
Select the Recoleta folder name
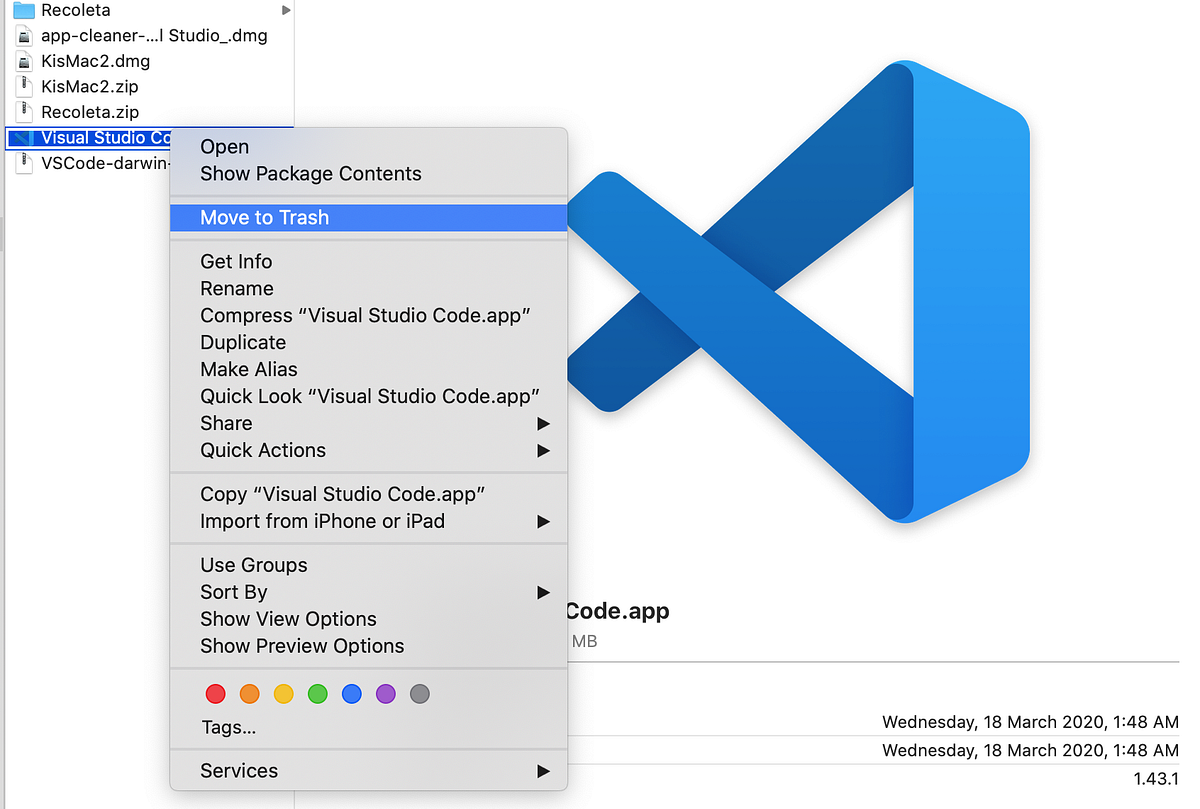76,10
